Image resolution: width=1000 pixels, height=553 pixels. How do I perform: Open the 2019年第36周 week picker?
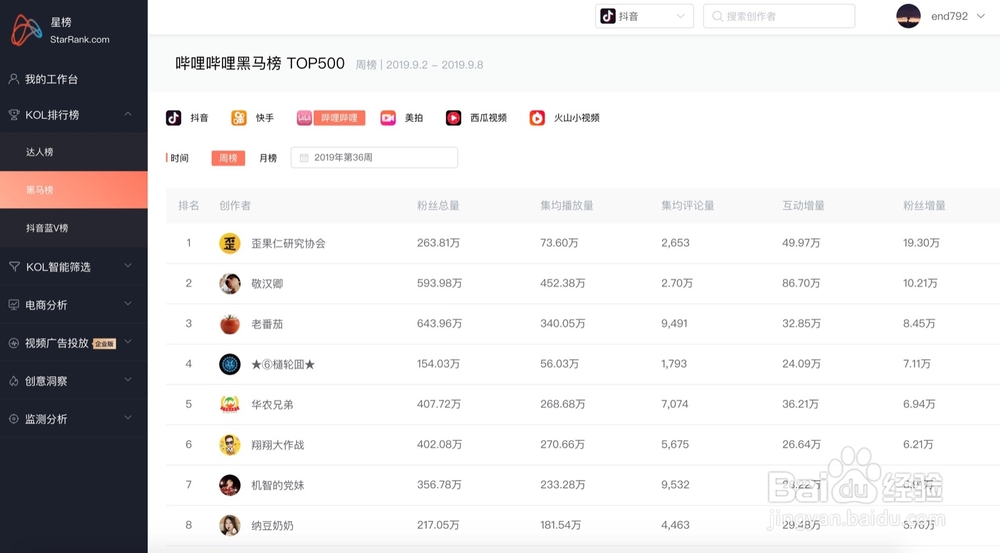(374, 158)
